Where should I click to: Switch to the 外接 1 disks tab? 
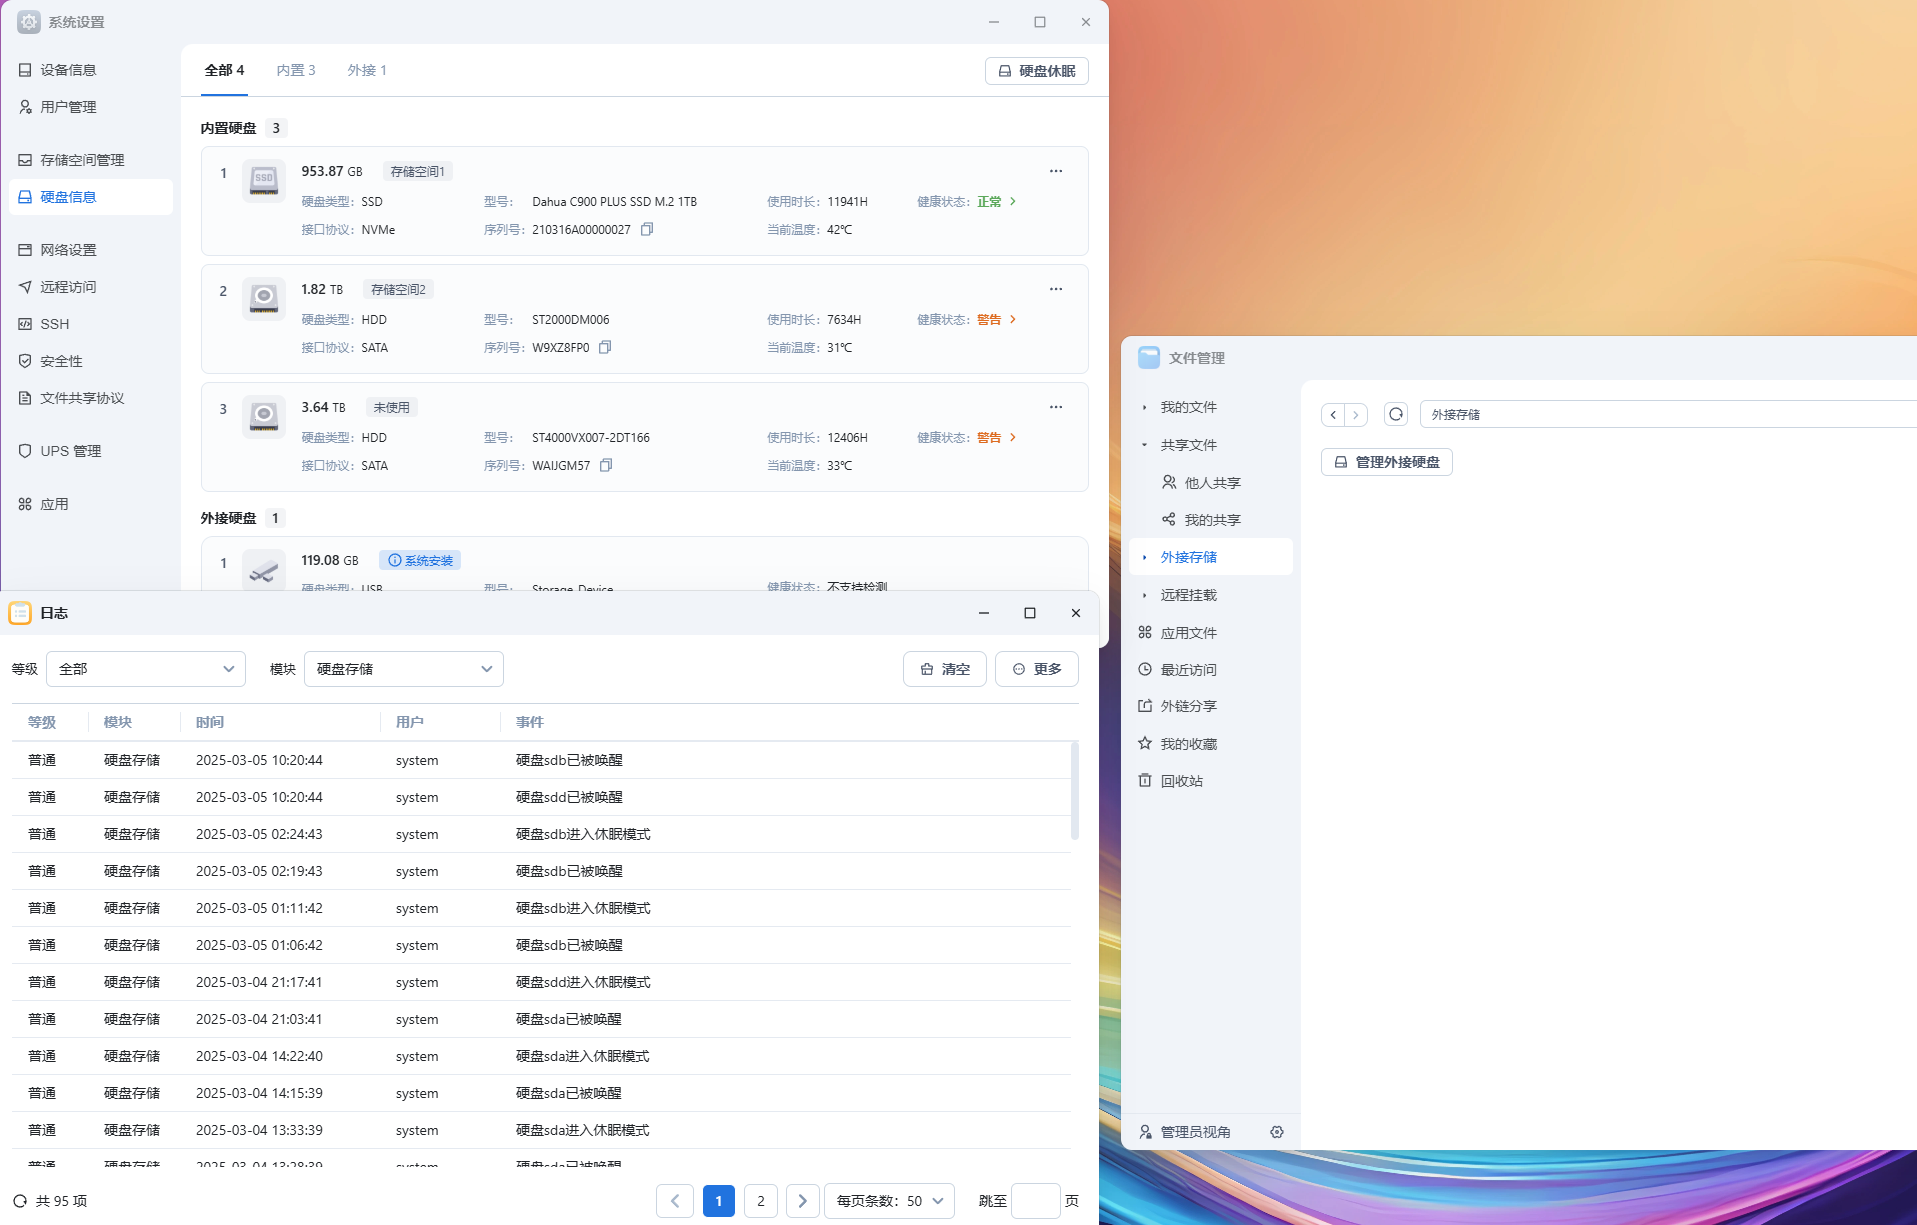(x=367, y=70)
